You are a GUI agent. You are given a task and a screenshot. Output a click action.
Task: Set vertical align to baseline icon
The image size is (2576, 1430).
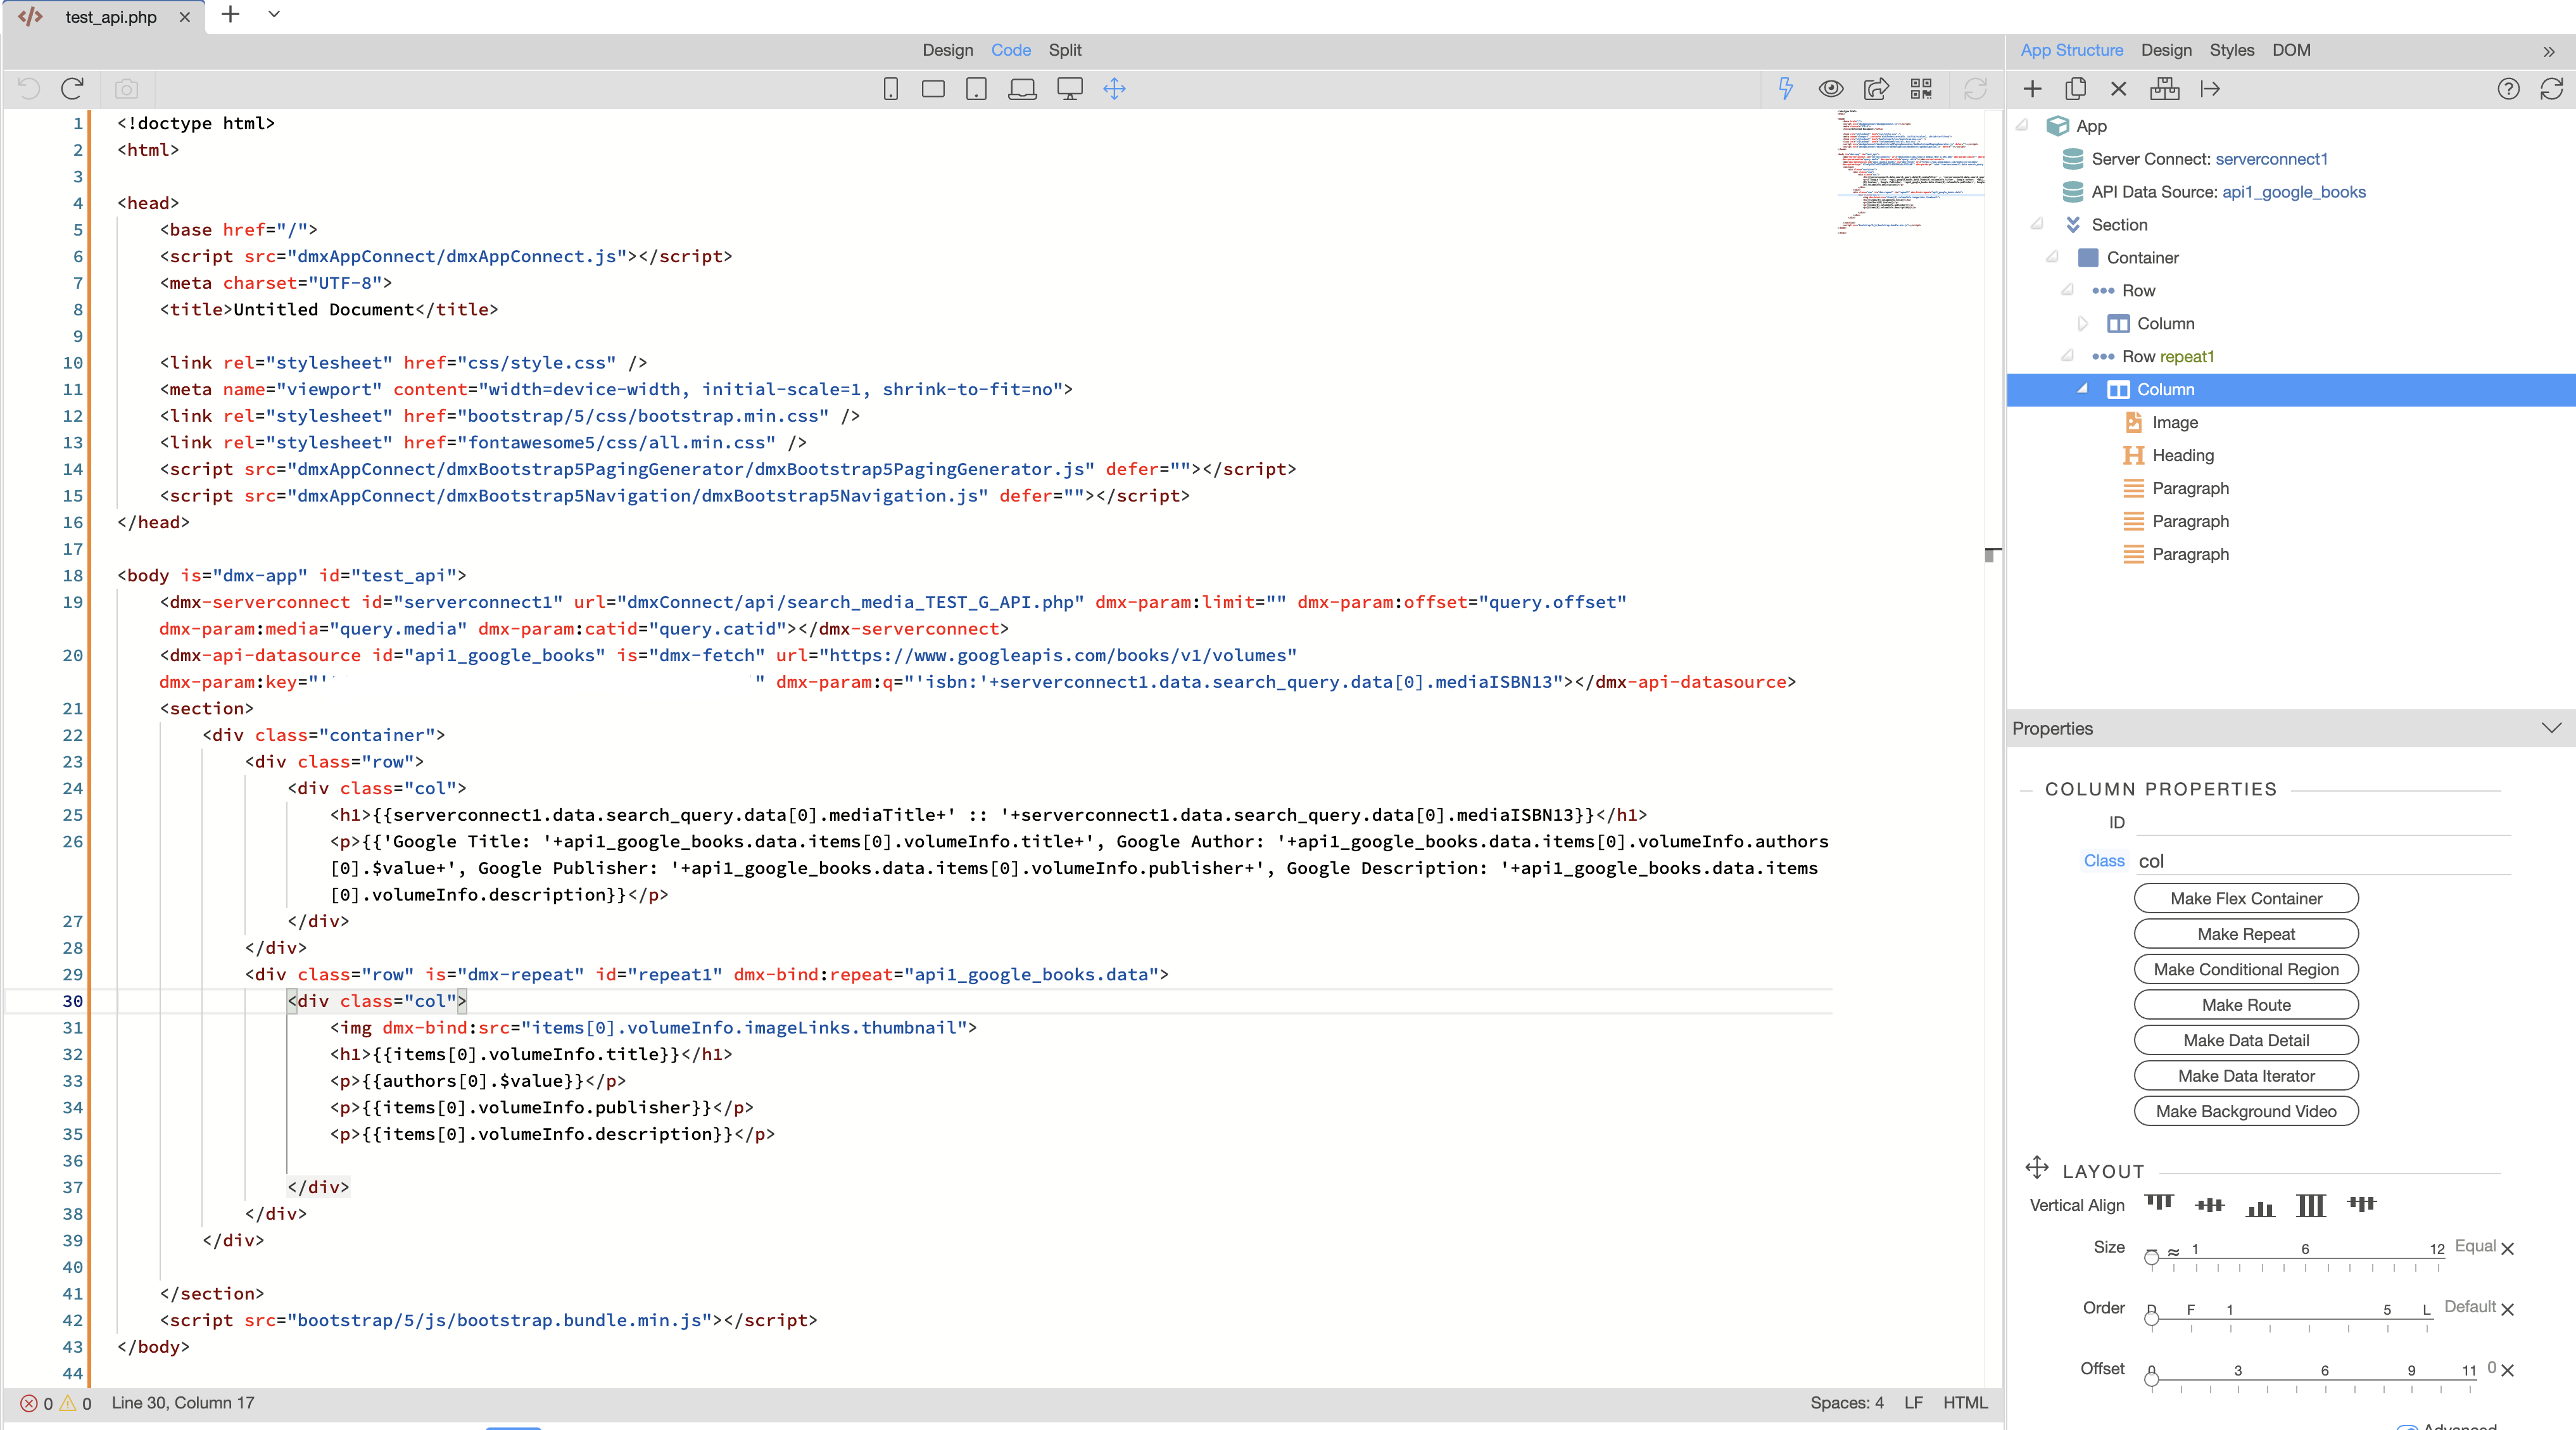click(2361, 1204)
